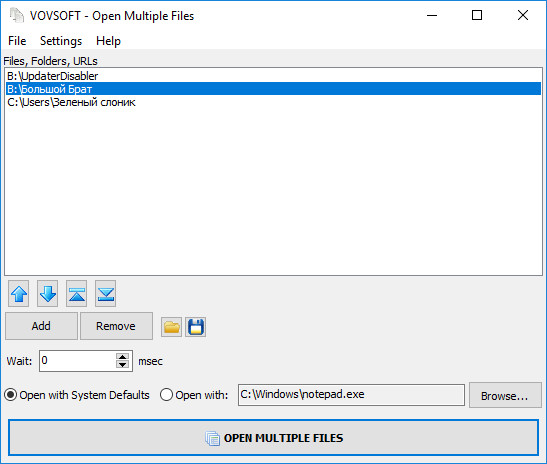The image size is (547, 464).
Task: Save the list using floppy disk icon
Action: (195, 327)
